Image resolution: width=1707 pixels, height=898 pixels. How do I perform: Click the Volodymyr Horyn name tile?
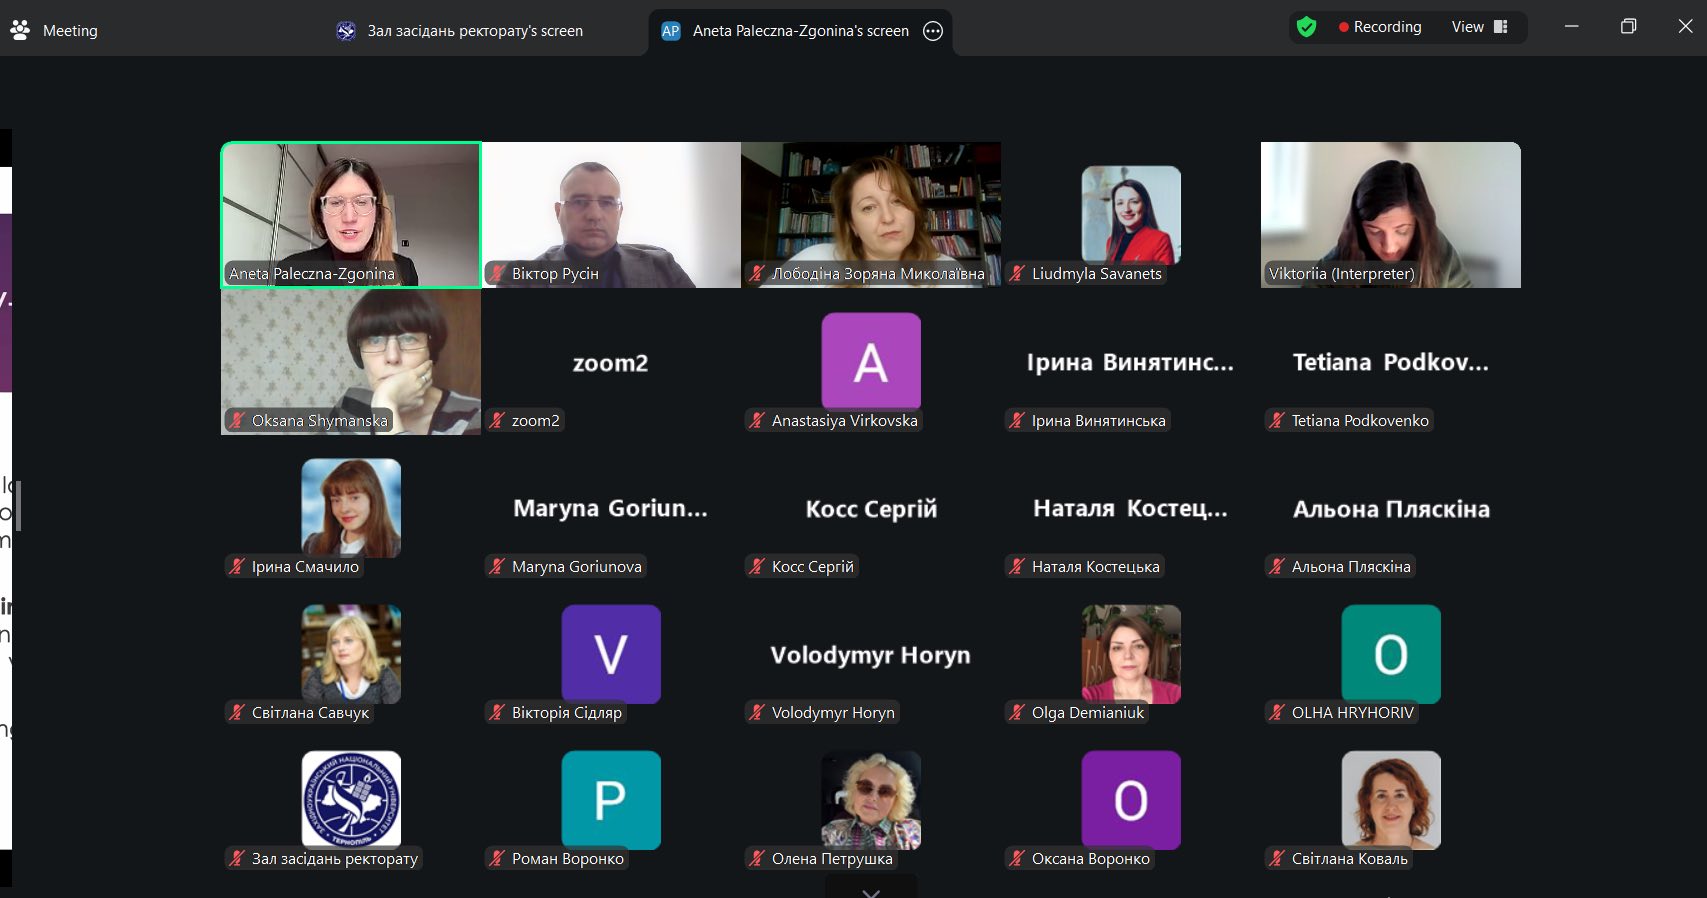(870, 655)
